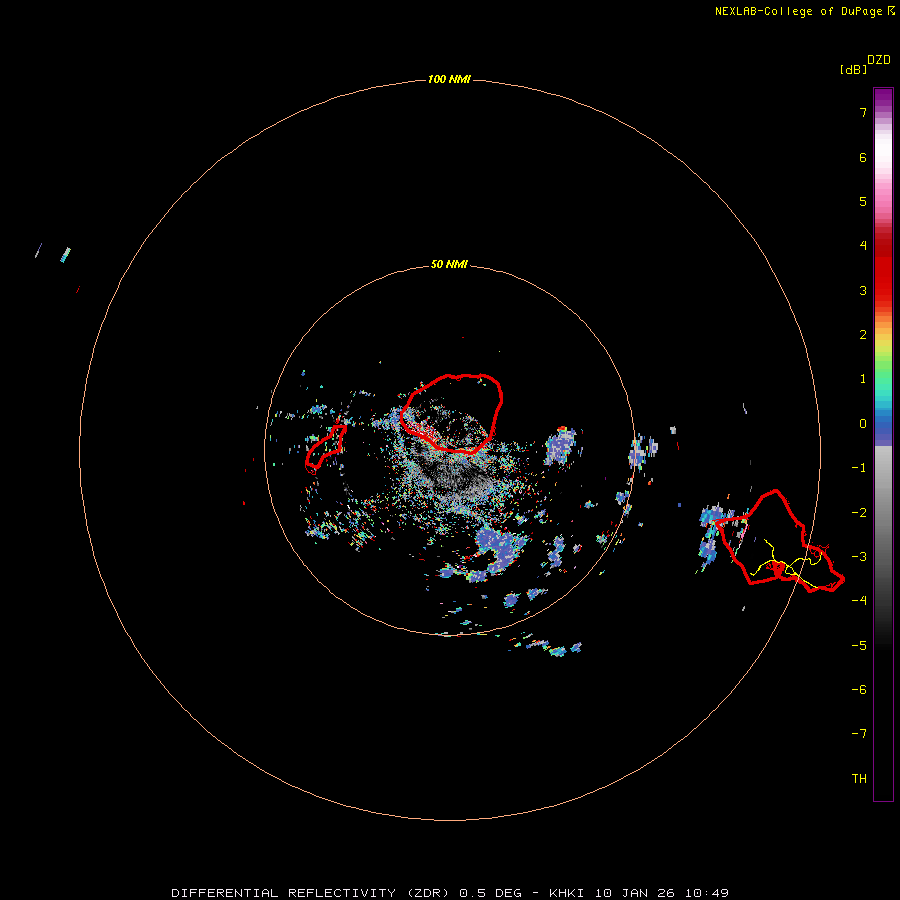Click the 4 value on color scale
The width and height of the screenshot is (900, 900).
point(863,245)
